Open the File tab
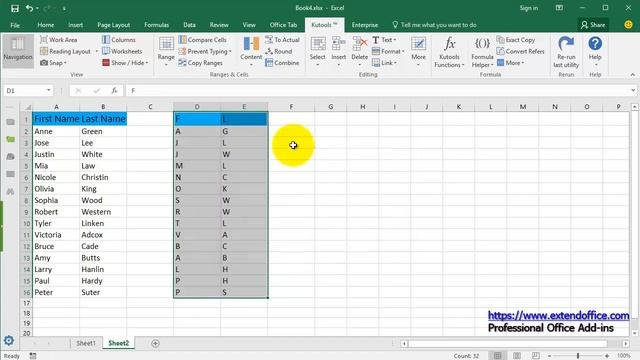 tap(15, 25)
